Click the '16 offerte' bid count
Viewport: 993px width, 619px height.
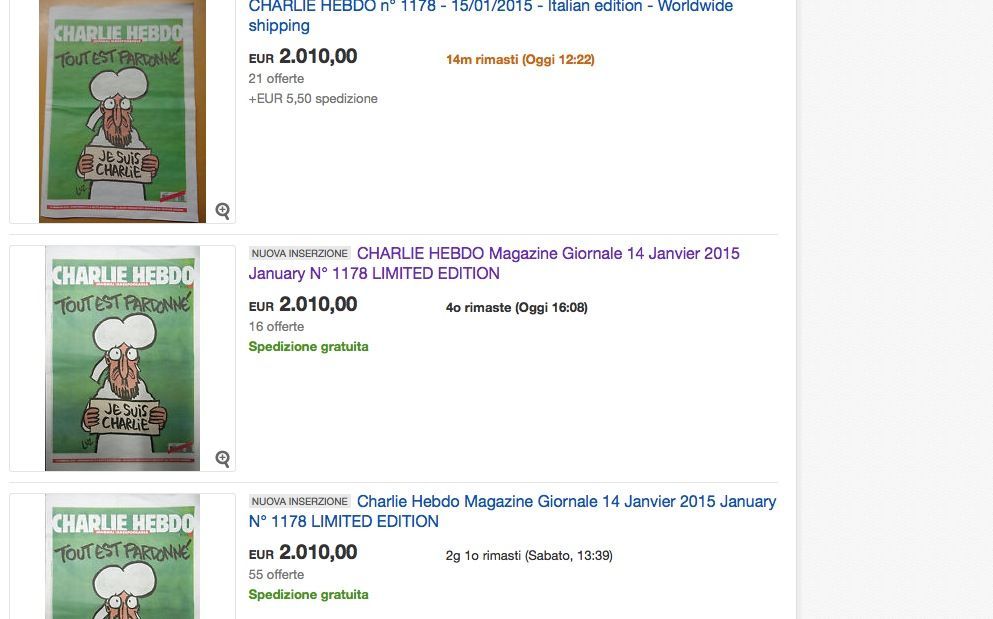[x=276, y=327]
